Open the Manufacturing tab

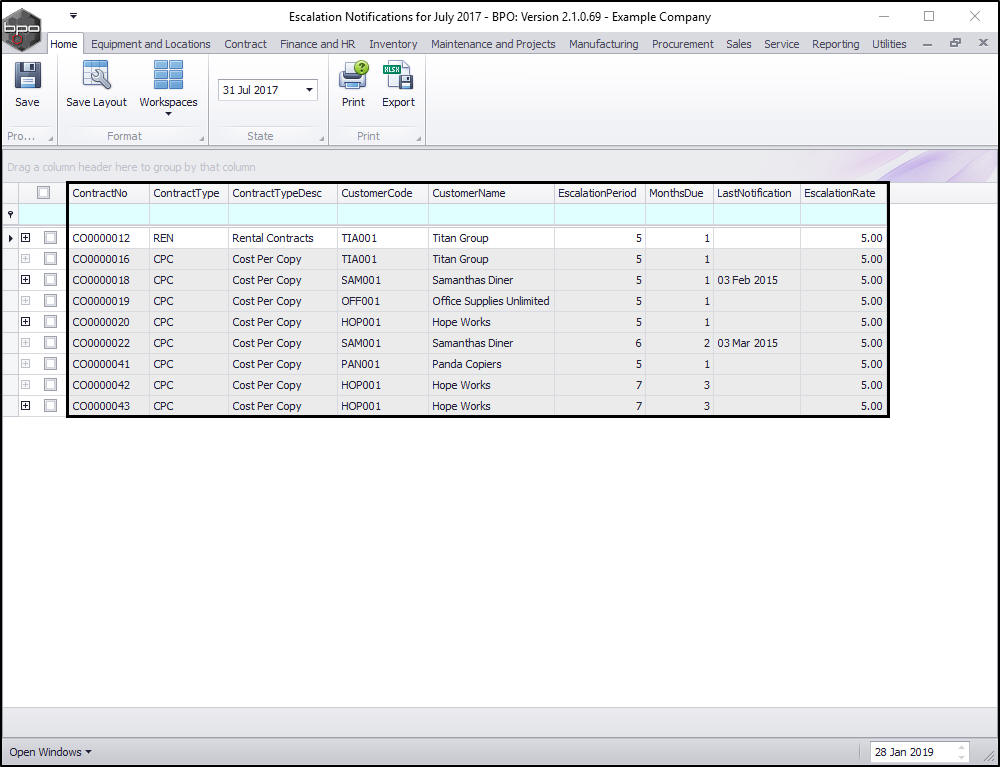coord(603,44)
